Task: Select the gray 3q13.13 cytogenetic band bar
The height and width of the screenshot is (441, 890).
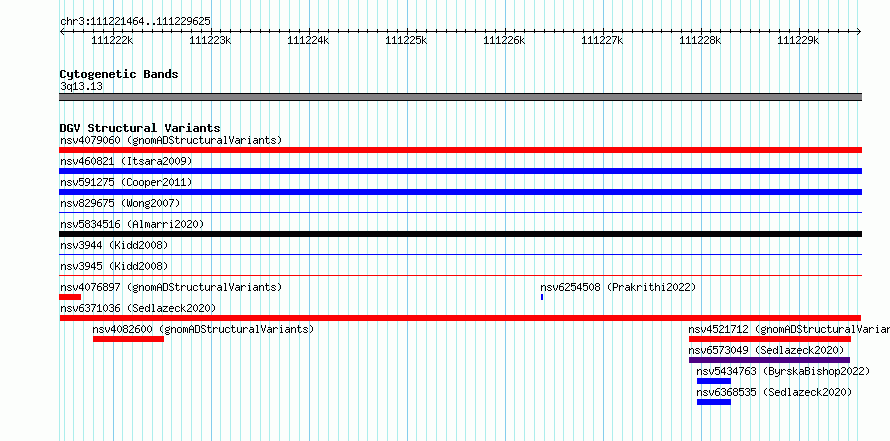Action: [x=460, y=97]
